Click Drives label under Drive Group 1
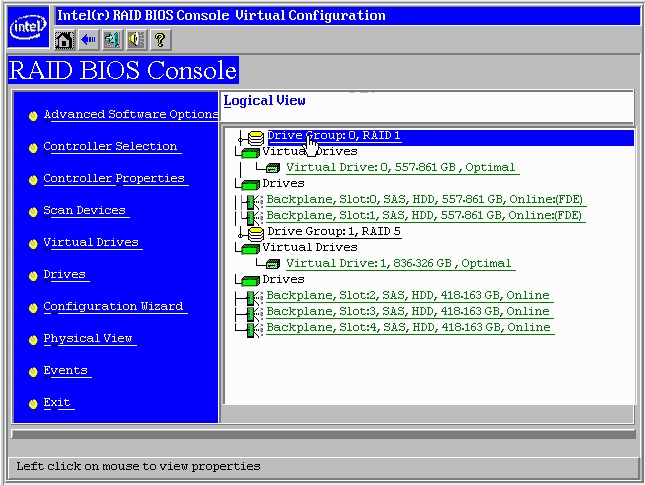645x485 pixels. pyautogui.click(x=283, y=279)
